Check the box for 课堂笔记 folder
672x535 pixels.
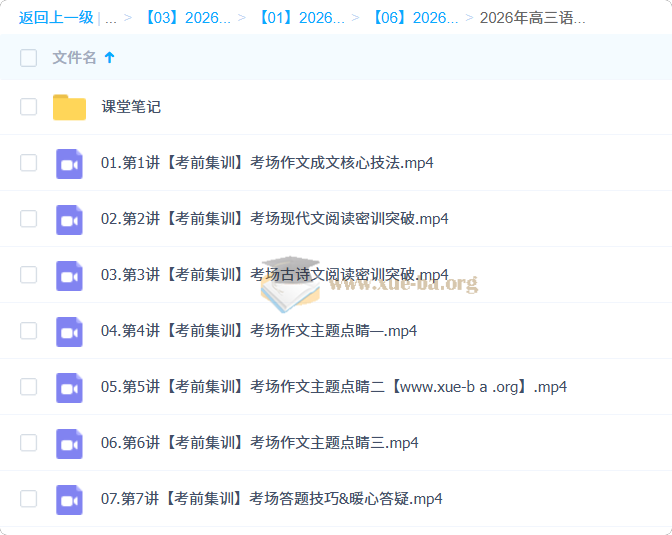click(28, 107)
